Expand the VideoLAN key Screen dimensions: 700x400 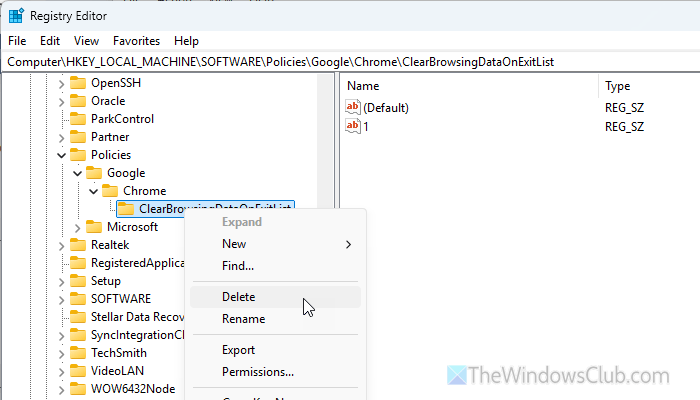[62, 372]
